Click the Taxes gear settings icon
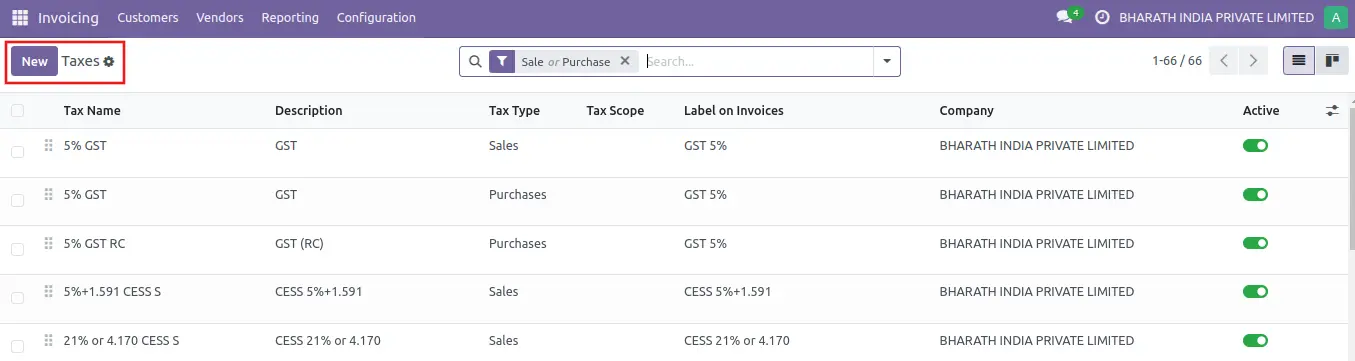The image size is (1355, 361). click(109, 62)
